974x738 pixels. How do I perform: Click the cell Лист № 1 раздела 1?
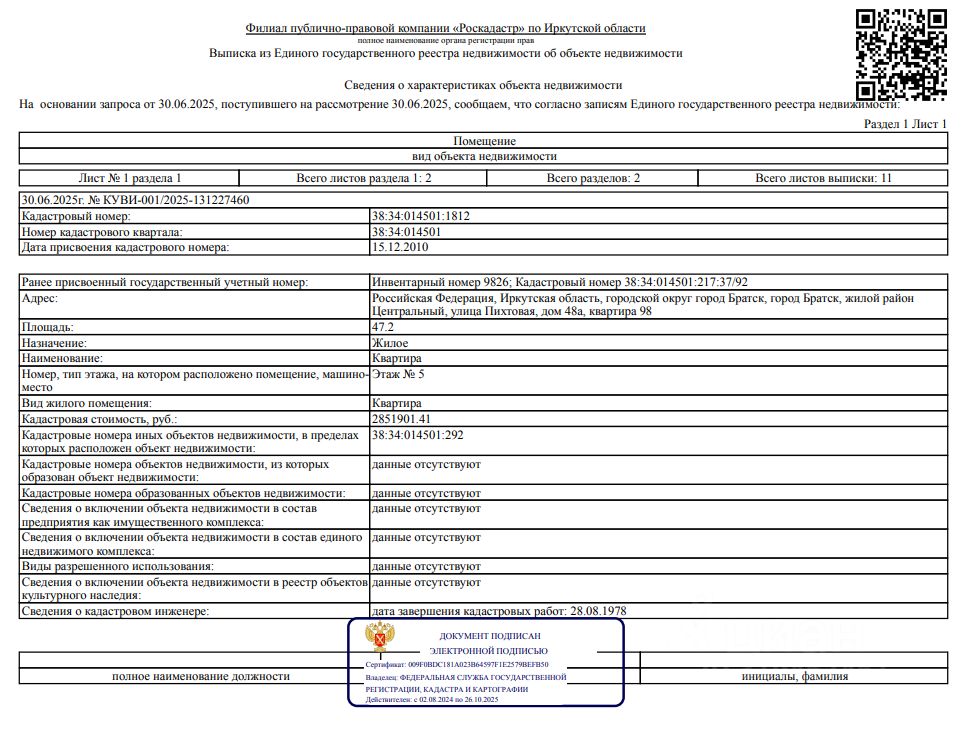129,178
